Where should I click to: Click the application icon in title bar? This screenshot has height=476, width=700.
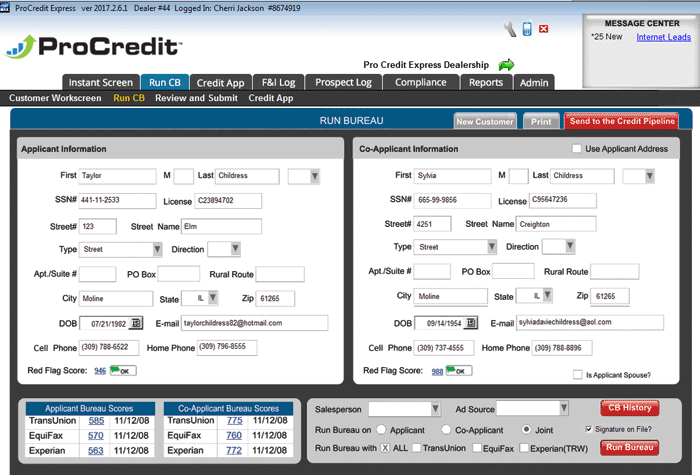tap(5, 8)
